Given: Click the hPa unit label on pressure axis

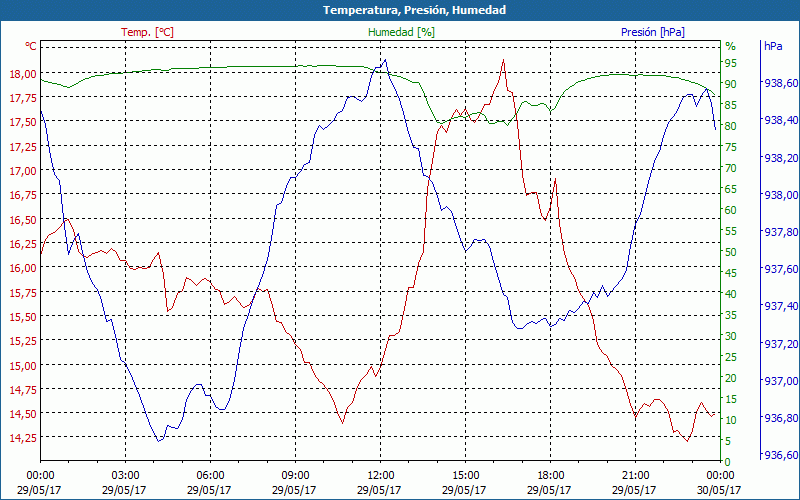Looking at the screenshot, I should click(773, 46).
